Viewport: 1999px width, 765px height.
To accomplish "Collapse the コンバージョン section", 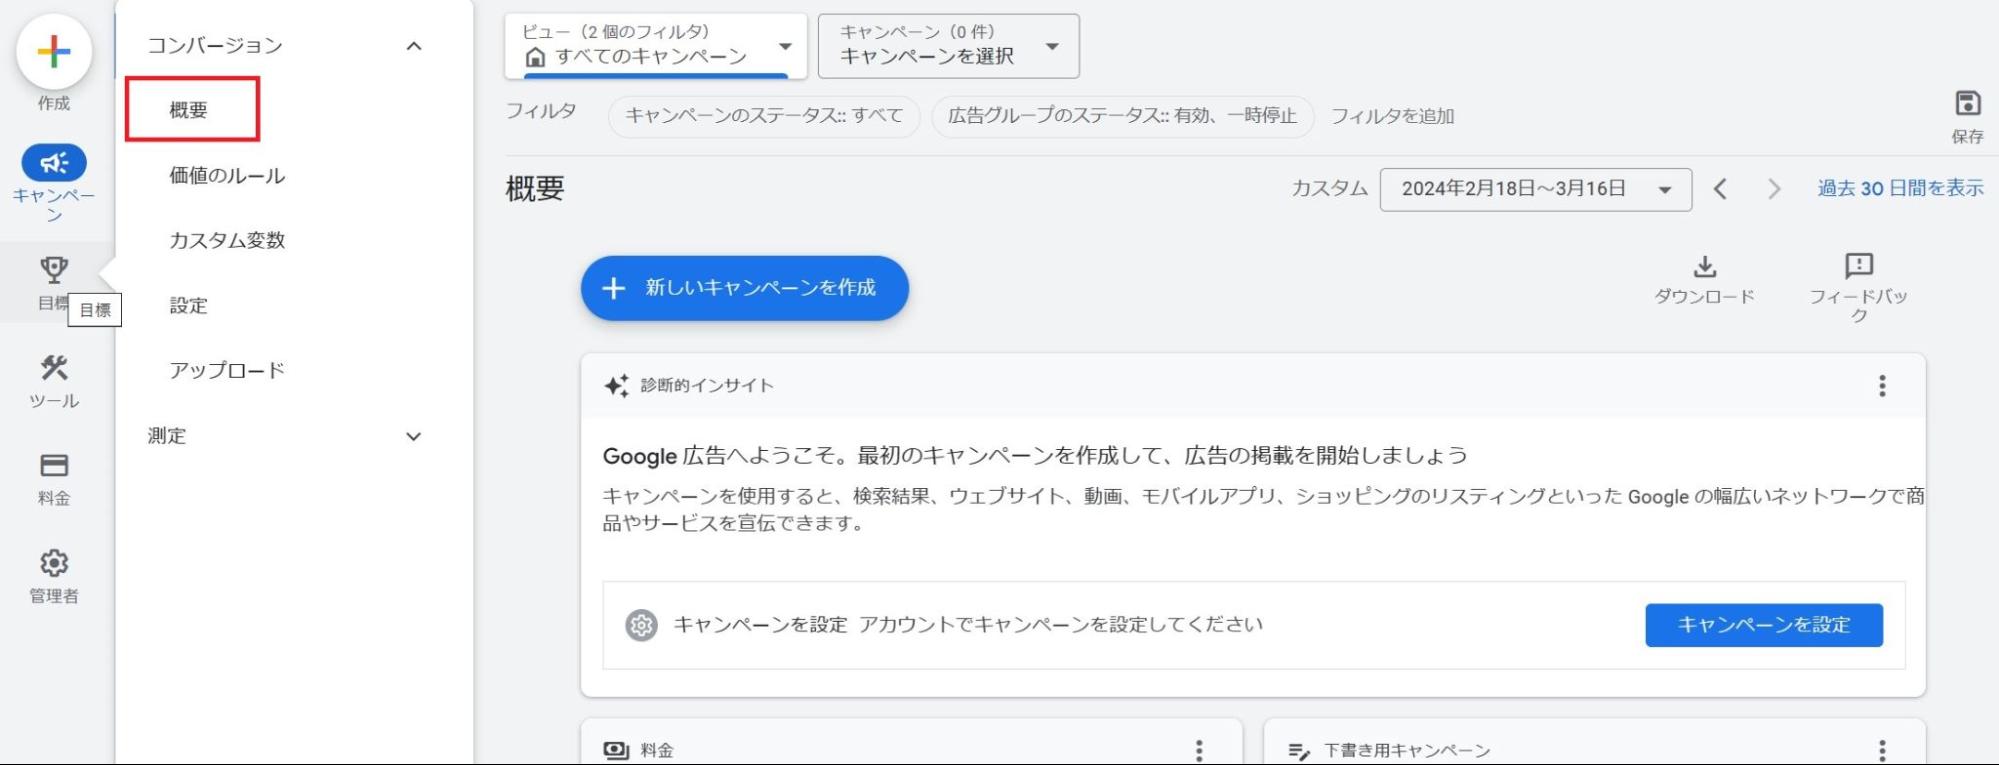I will click(414, 46).
